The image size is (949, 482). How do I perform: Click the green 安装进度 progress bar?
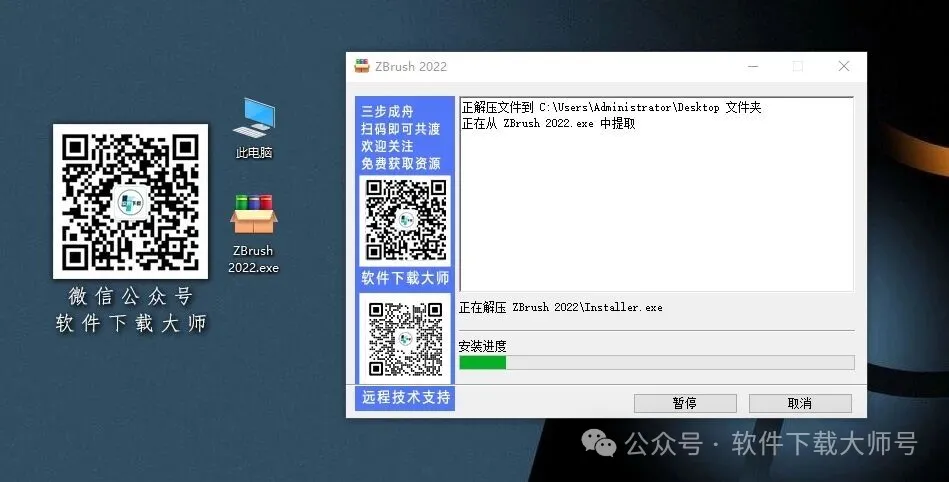click(x=657, y=363)
